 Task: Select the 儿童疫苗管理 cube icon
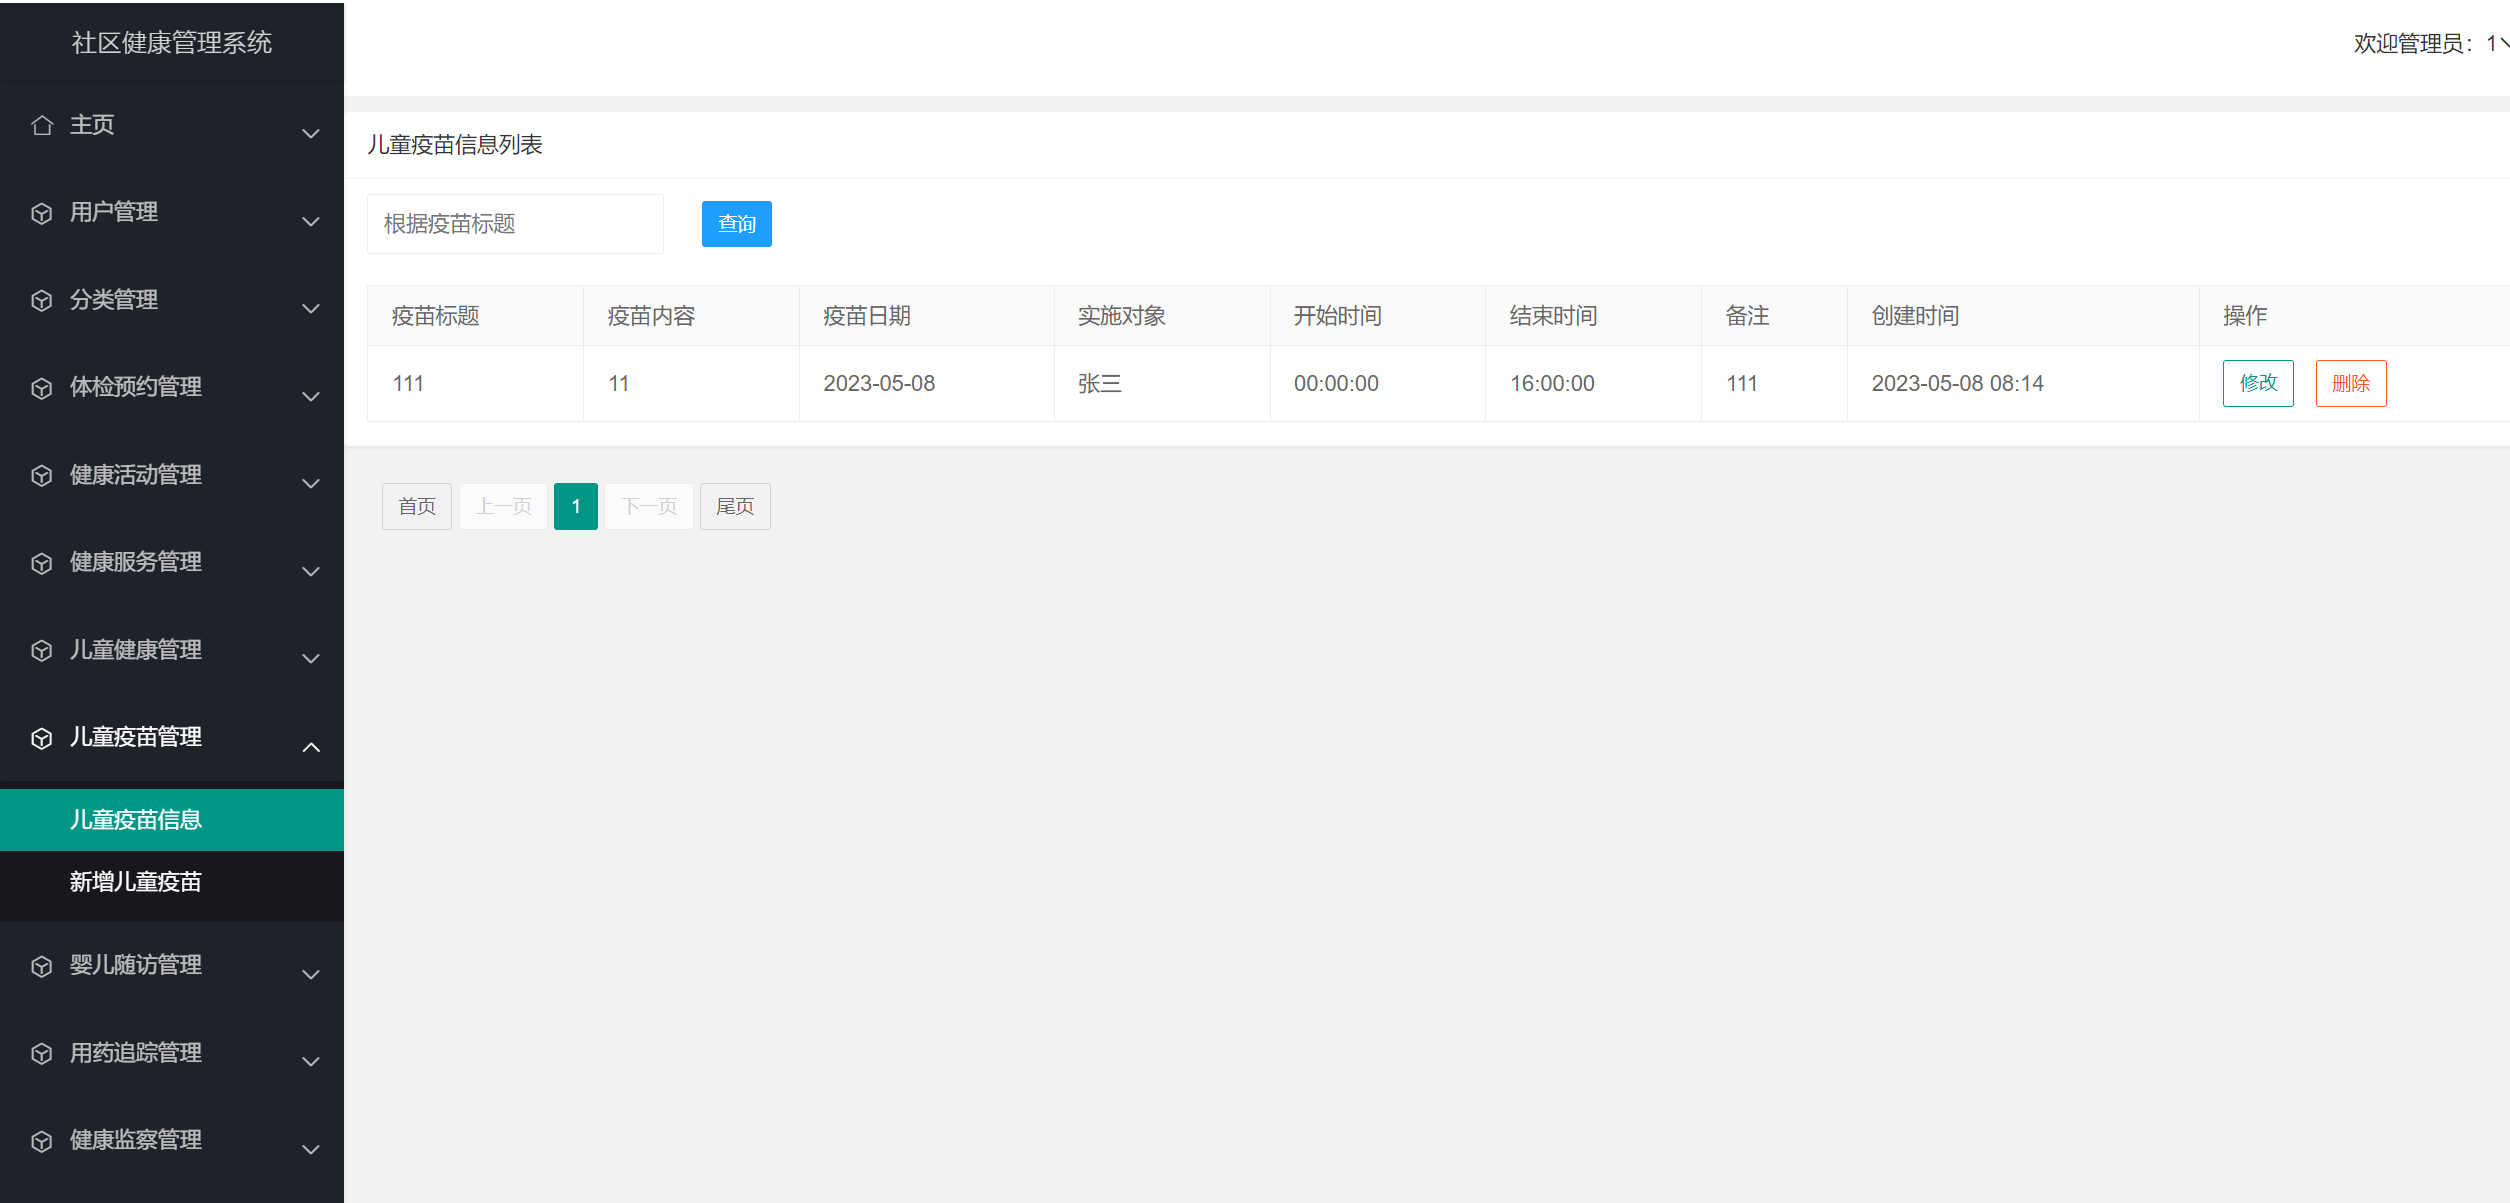(x=42, y=737)
